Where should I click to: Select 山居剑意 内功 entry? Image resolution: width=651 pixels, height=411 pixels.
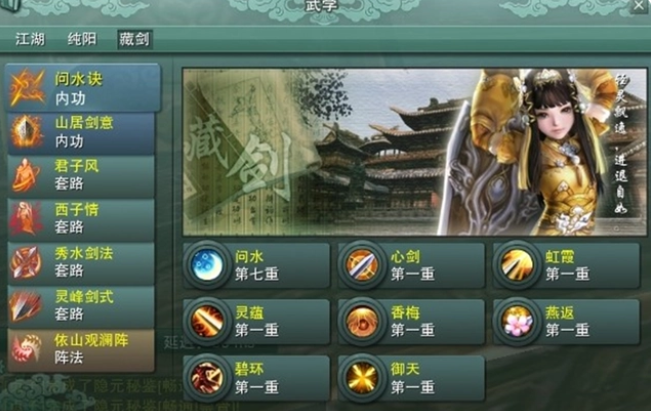click(81, 133)
